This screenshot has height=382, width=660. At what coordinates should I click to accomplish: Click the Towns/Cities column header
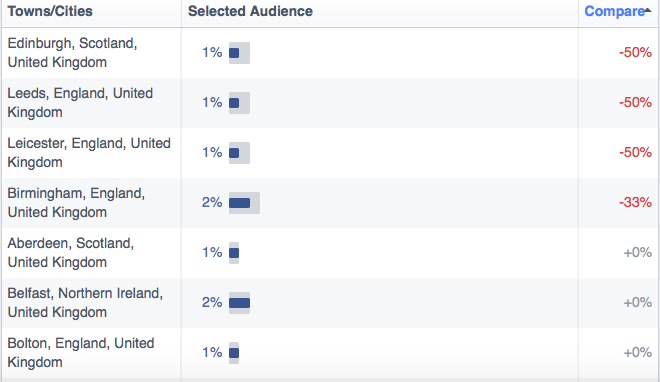[50, 11]
